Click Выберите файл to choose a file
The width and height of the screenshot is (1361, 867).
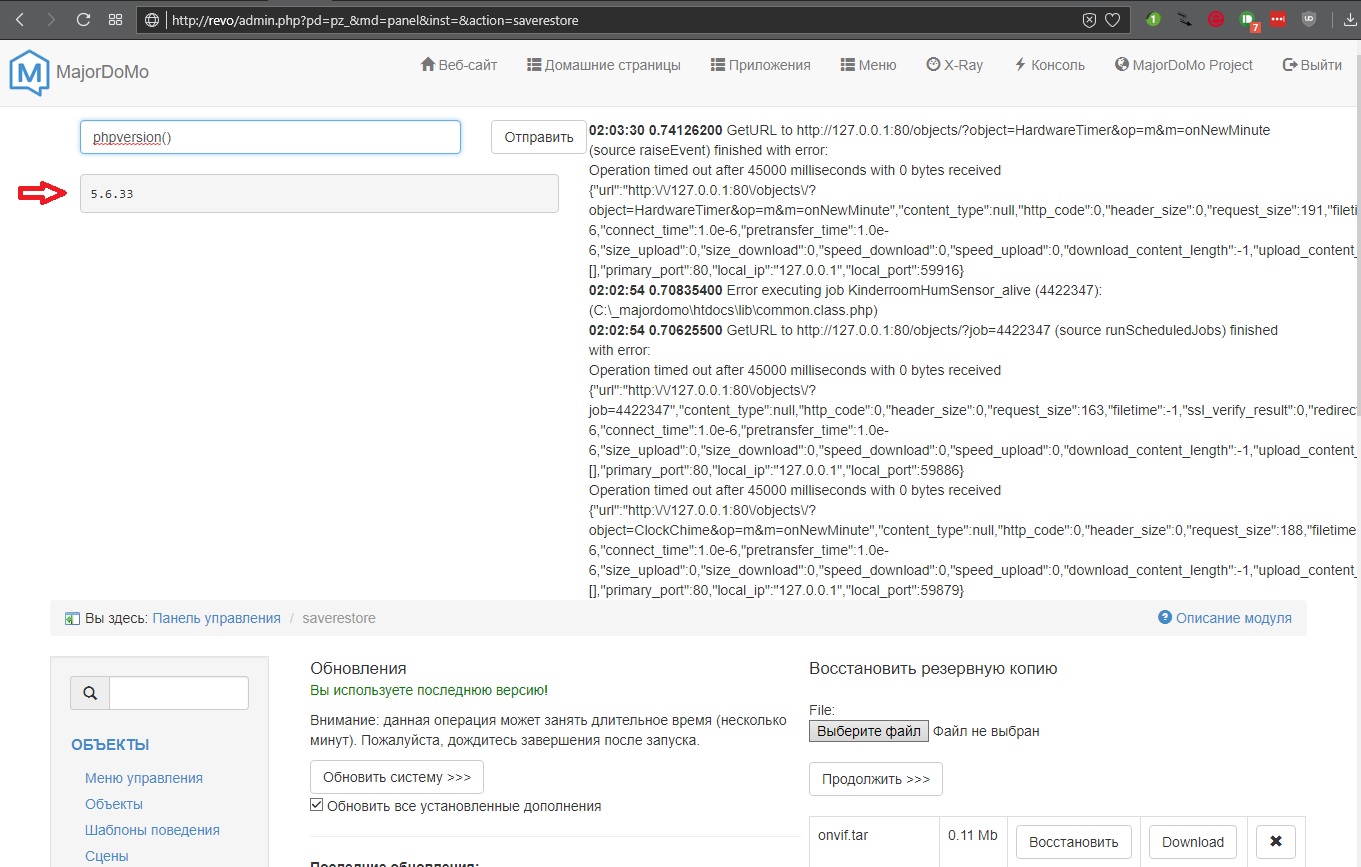click(x=868, y=731)
